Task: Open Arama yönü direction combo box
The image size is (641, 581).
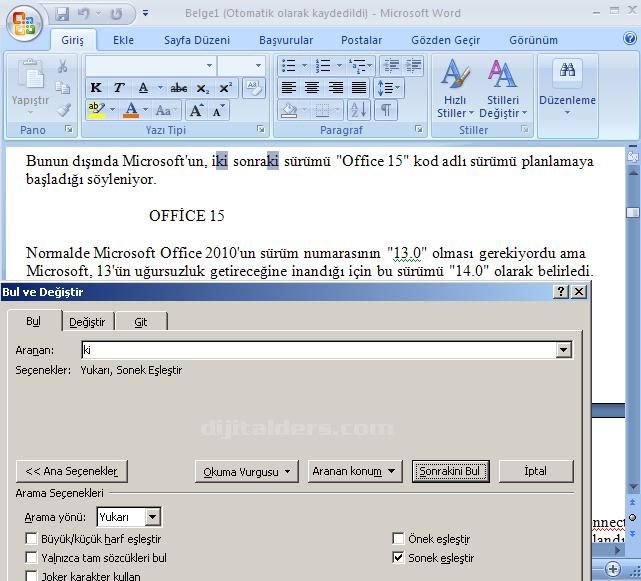Action: tap(129, 517)
